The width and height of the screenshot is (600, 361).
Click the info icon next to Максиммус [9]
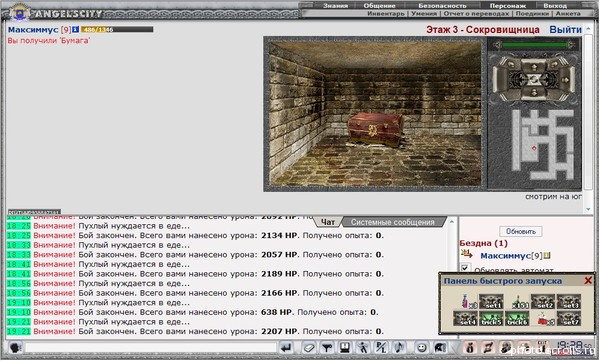75,29
